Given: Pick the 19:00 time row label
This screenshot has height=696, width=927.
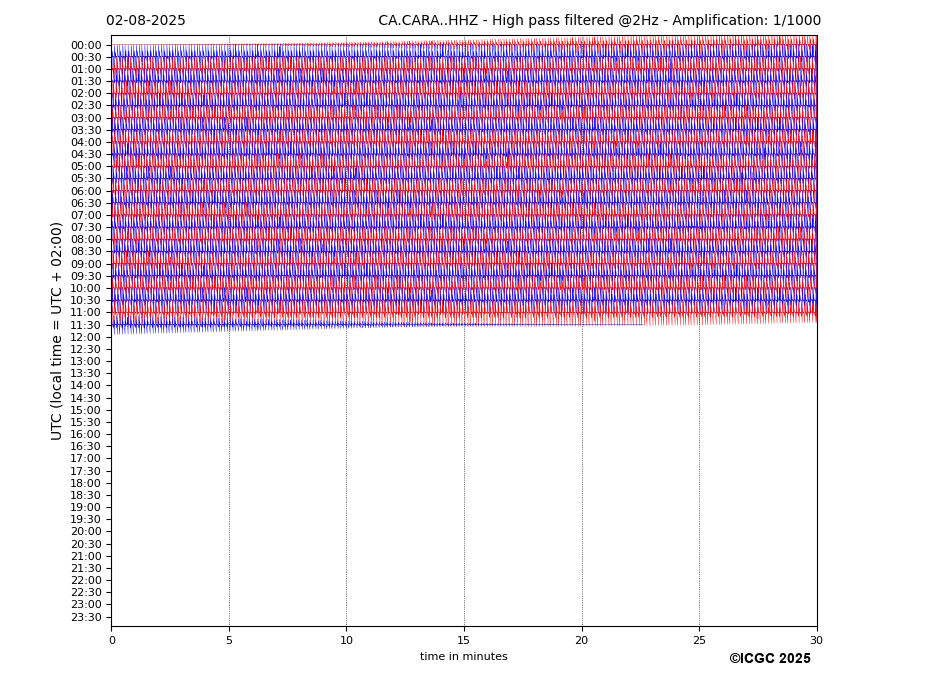Looking at the screenshot, I should (x=86, y=507).
